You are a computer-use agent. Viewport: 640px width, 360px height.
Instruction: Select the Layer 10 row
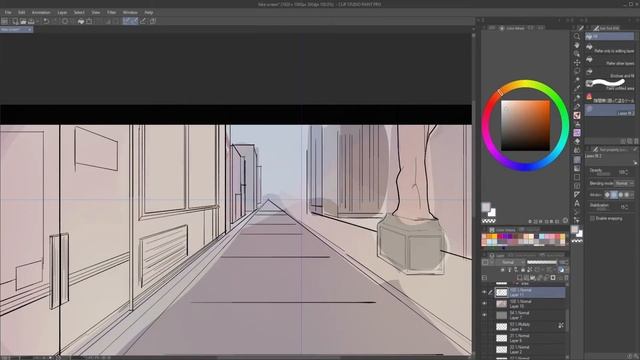pyautogui.click(x=530, y=304)
